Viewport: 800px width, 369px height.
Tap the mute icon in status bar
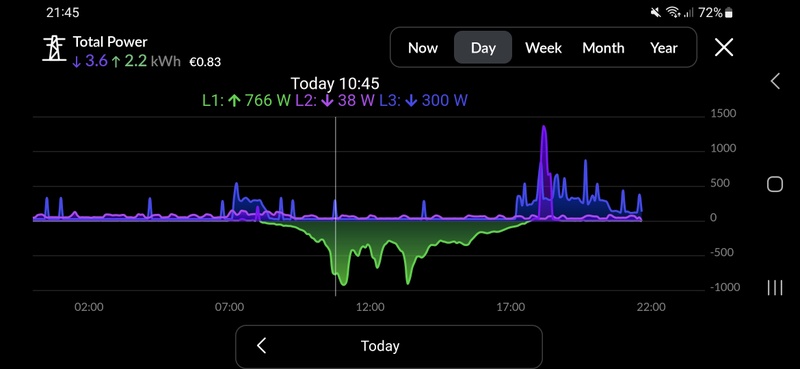(x=656, y=13)
